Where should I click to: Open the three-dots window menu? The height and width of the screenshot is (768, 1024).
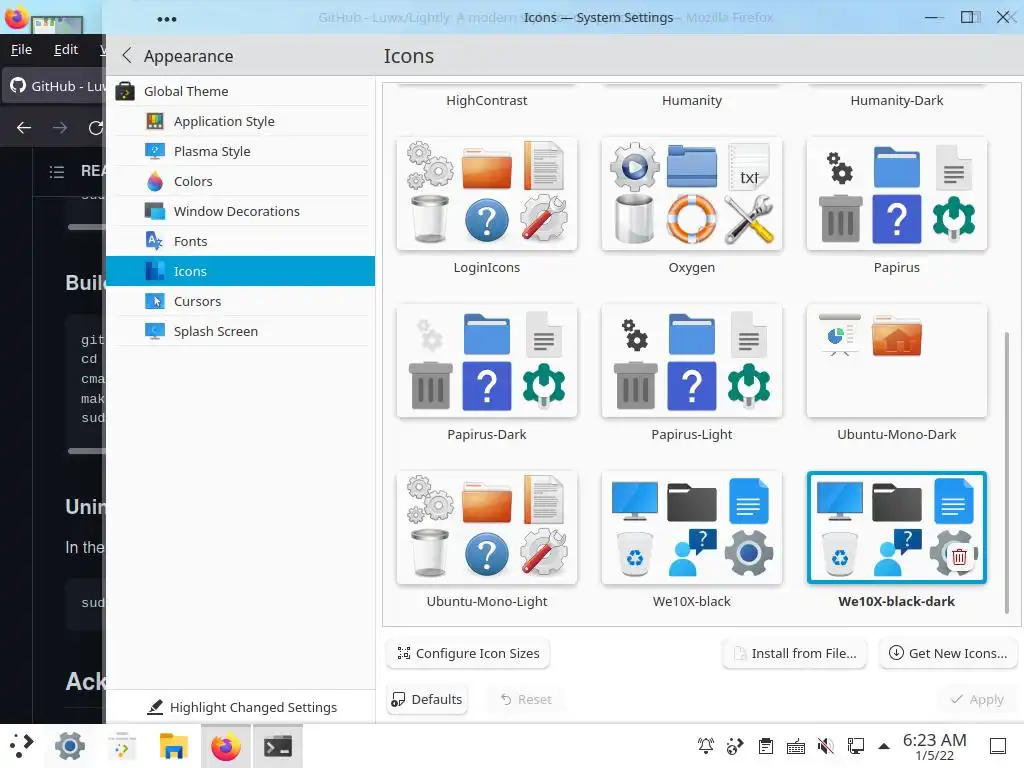(x=167, y=19)
